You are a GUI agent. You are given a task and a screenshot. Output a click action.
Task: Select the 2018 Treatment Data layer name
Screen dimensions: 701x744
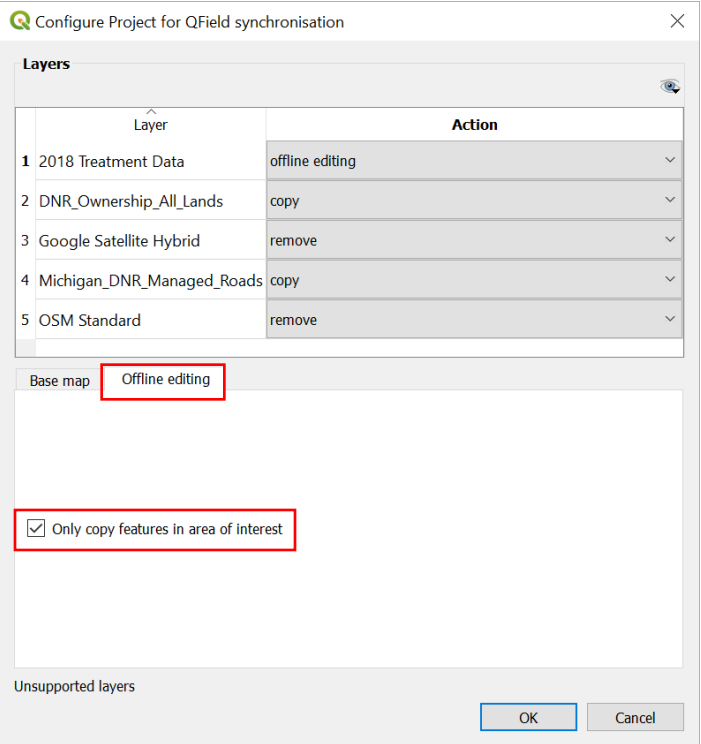point(111,161)
